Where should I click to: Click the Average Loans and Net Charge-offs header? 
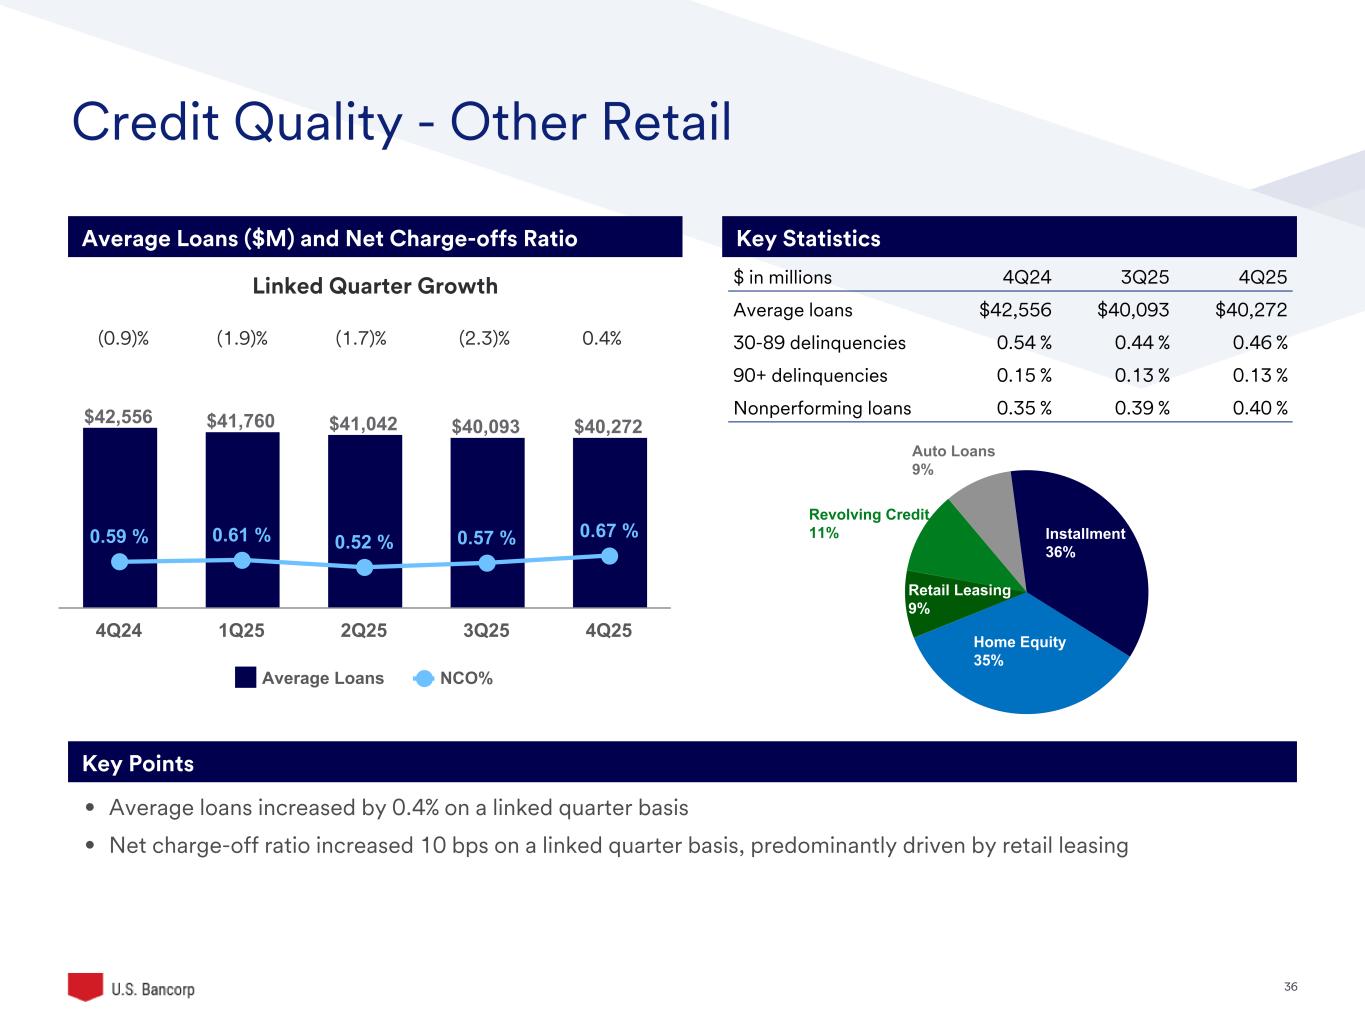click(375, 237)
